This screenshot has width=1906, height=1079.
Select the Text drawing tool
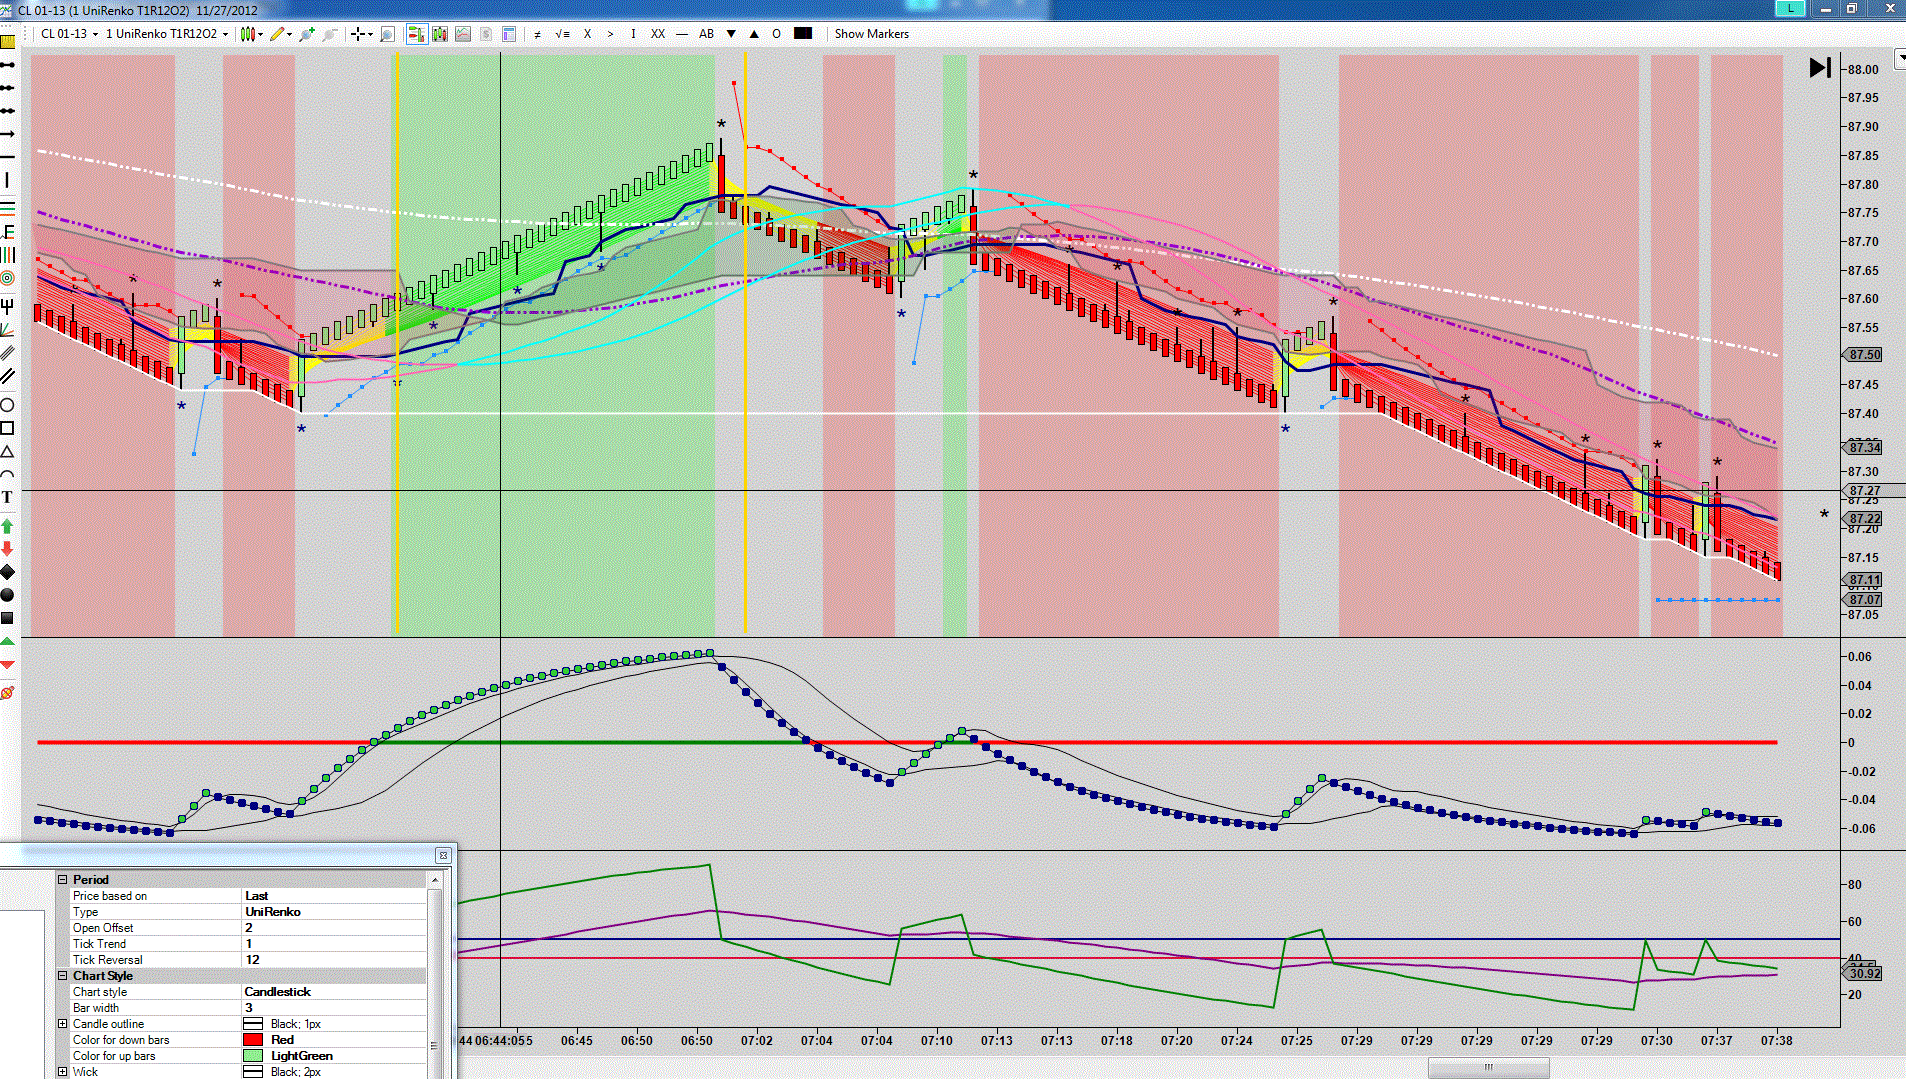pyautogui.click(x=8, y=497)
